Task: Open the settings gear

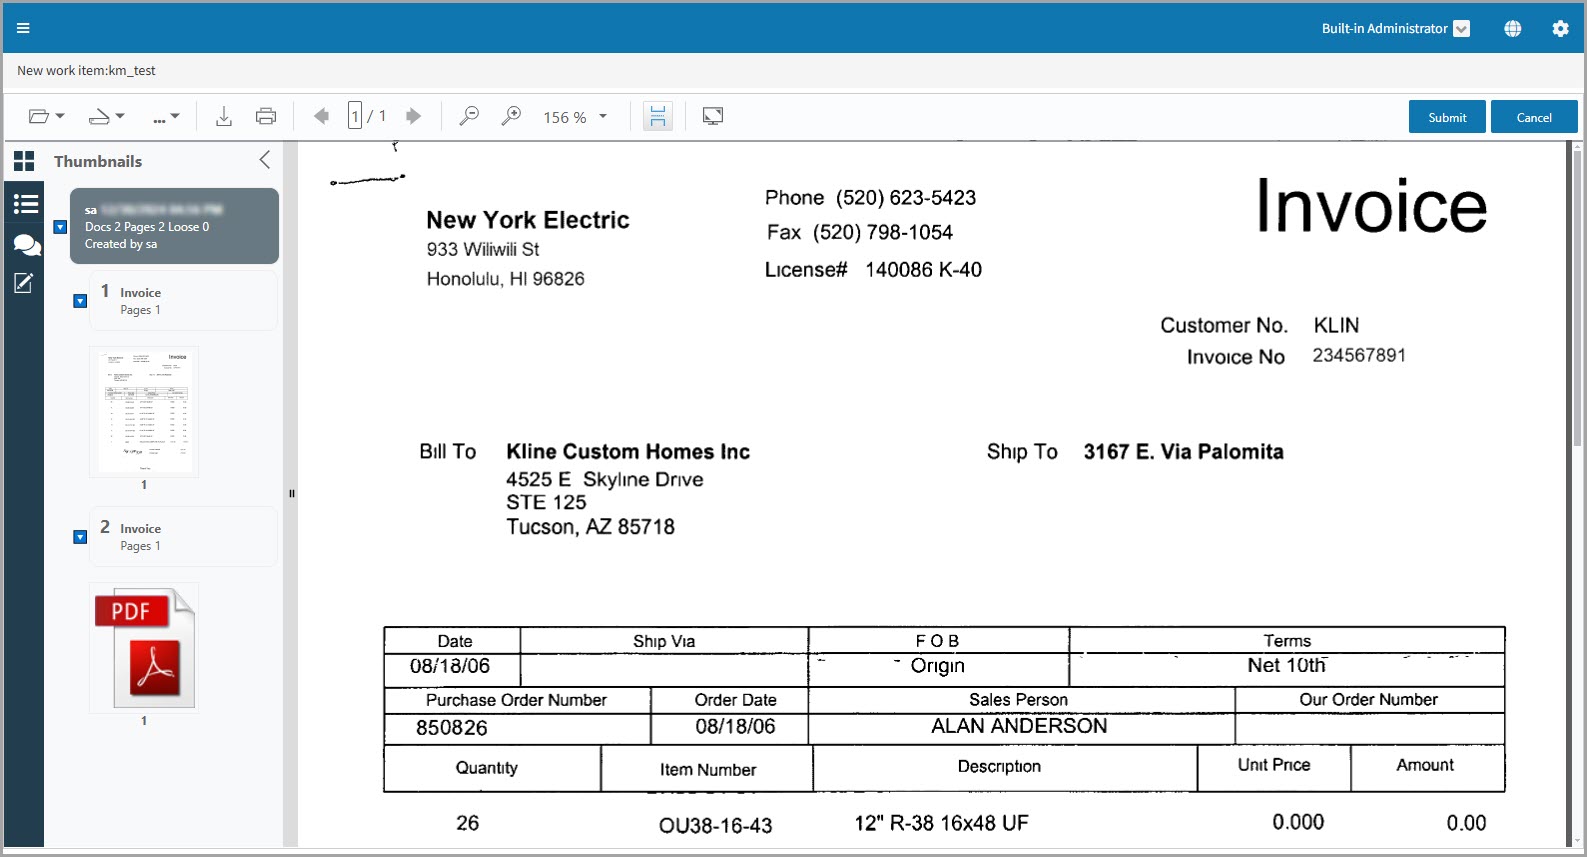Action: tap(1560, 29)
